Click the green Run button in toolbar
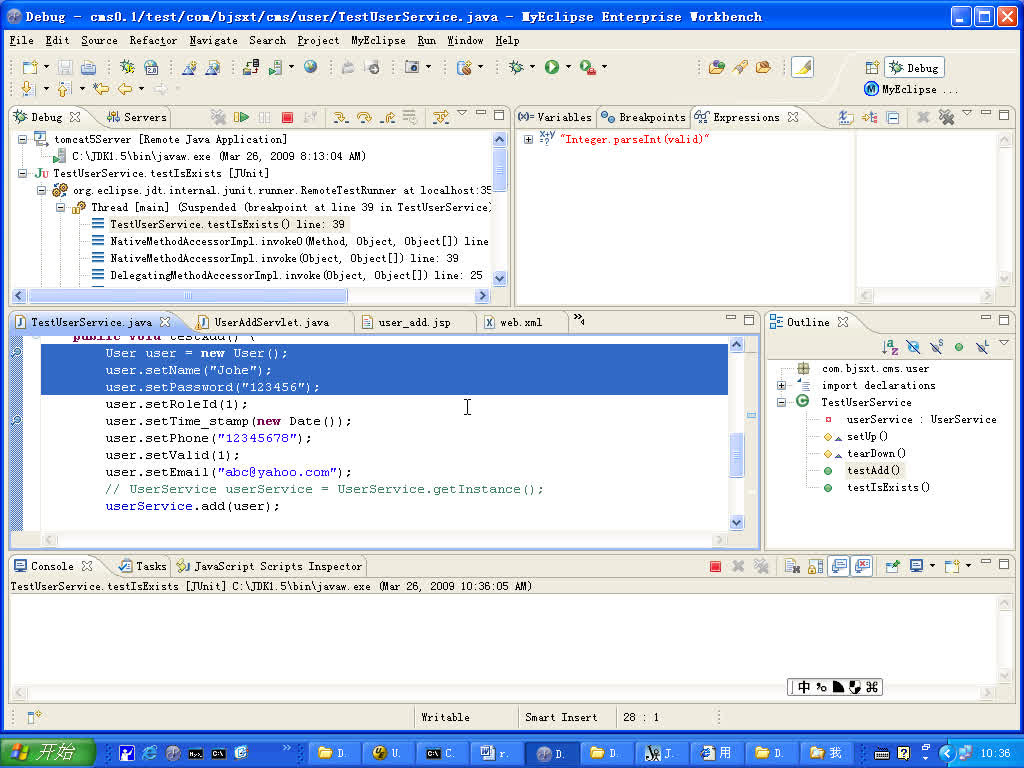This screenshot has width=1024, height=768. [x=552, y=67]
